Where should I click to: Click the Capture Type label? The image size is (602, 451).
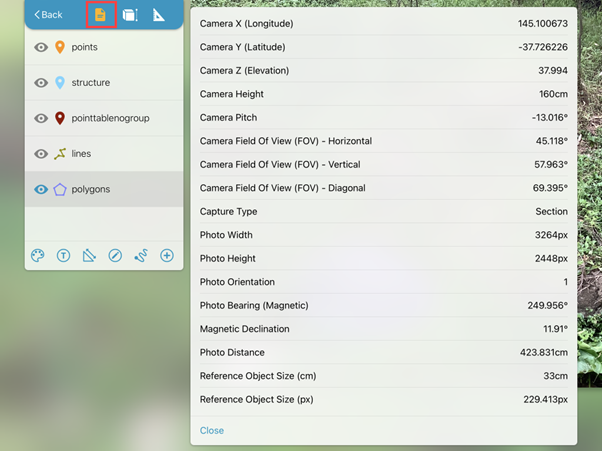228,211
